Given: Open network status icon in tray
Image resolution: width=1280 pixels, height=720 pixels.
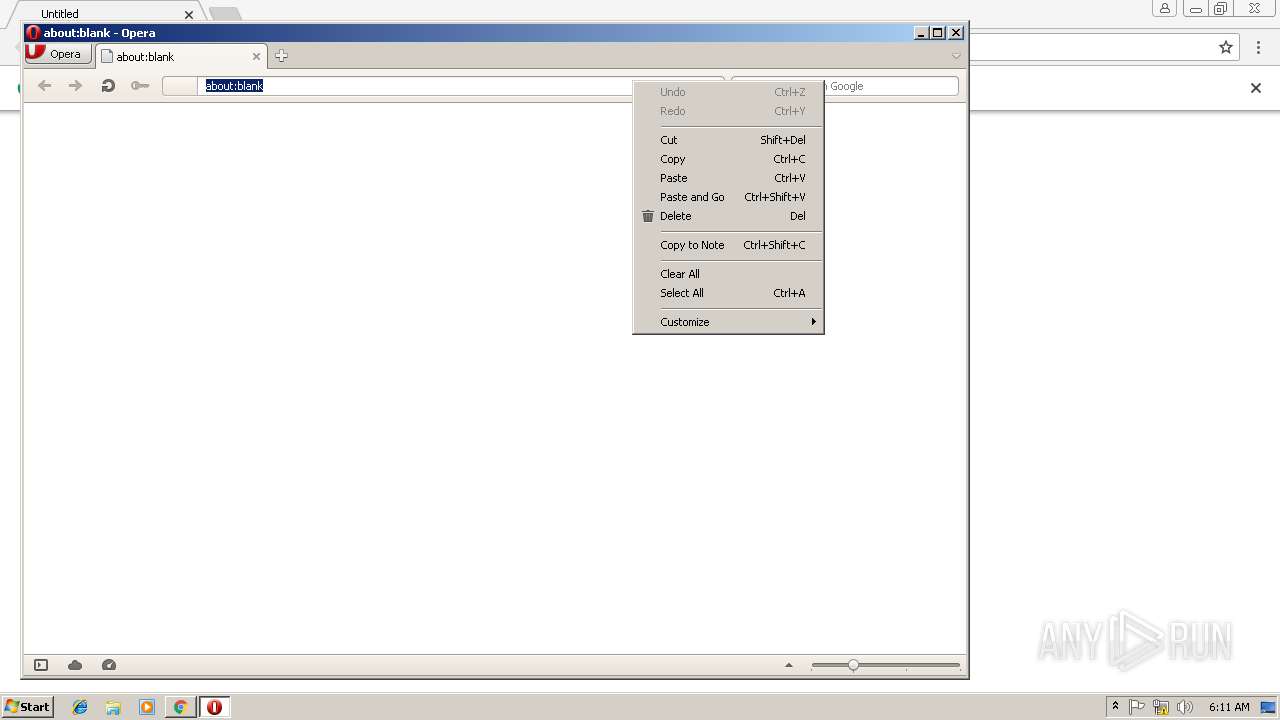Looking at the screenshot, I should click(1161, 707).
